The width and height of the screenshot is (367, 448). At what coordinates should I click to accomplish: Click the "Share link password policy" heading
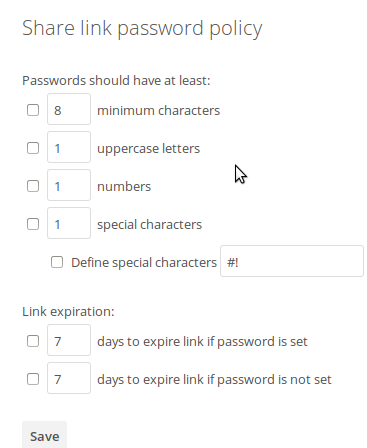(x=142, y=29)
